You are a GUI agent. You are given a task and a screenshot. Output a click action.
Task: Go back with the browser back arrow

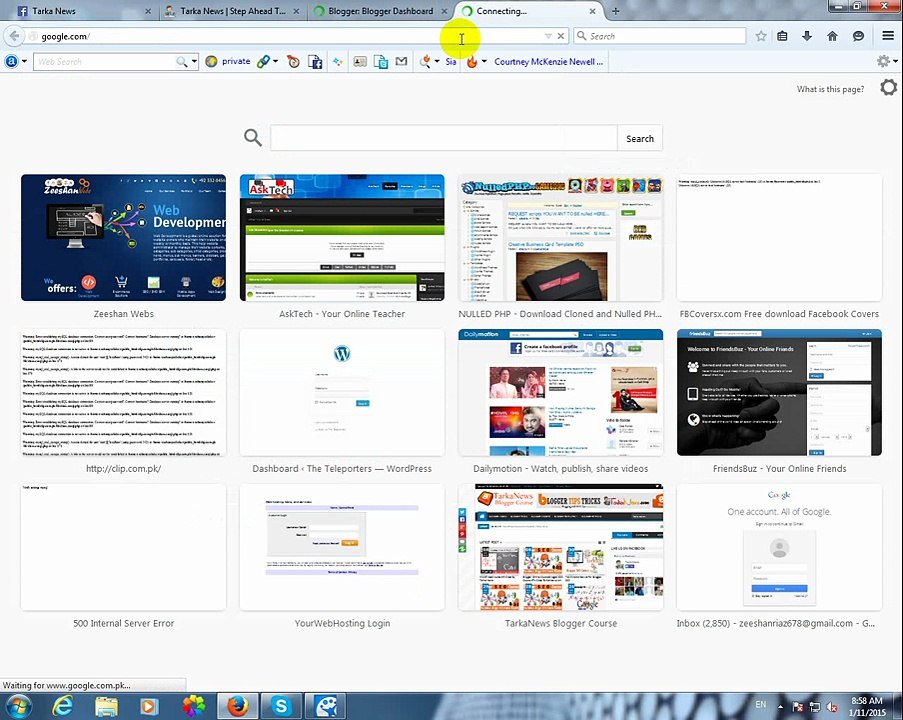coord(14,36)
